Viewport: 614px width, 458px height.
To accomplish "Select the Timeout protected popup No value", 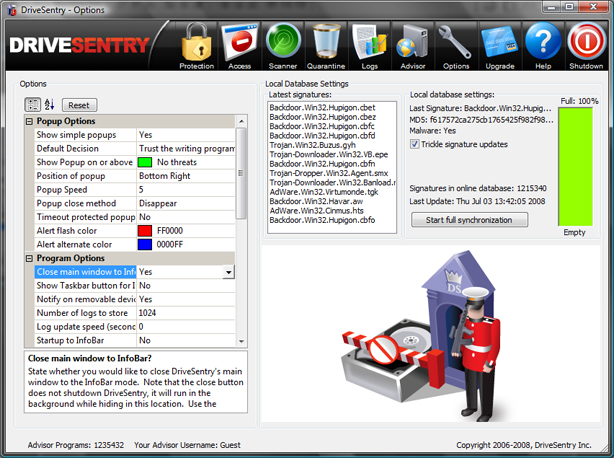I will [186, 217].
